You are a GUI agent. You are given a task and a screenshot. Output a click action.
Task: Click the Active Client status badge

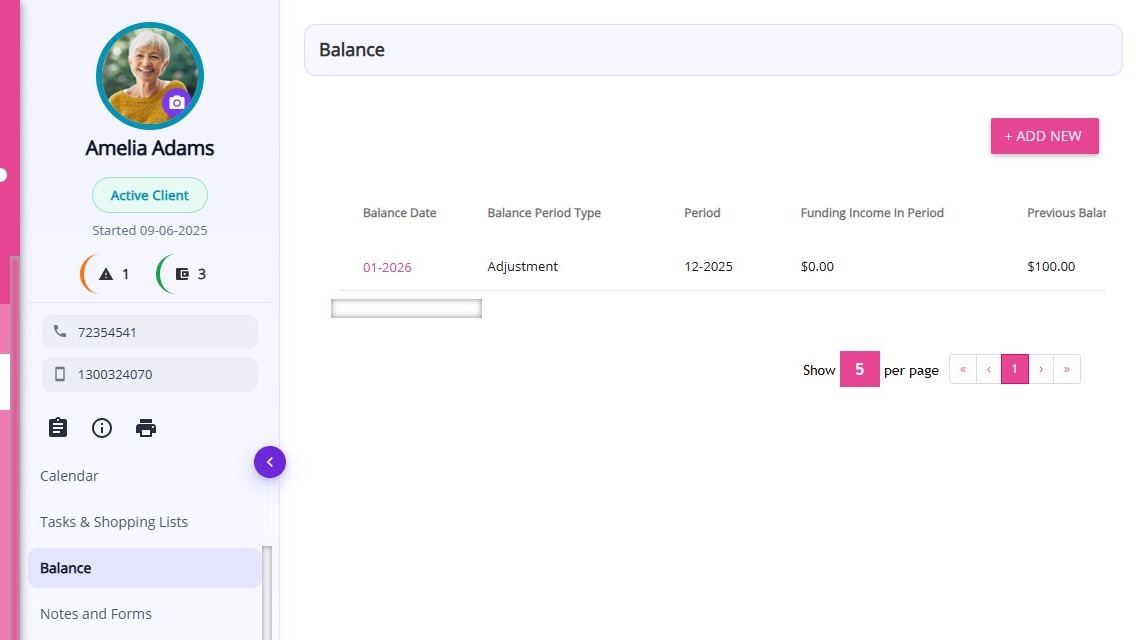click(x=150, y=195)
